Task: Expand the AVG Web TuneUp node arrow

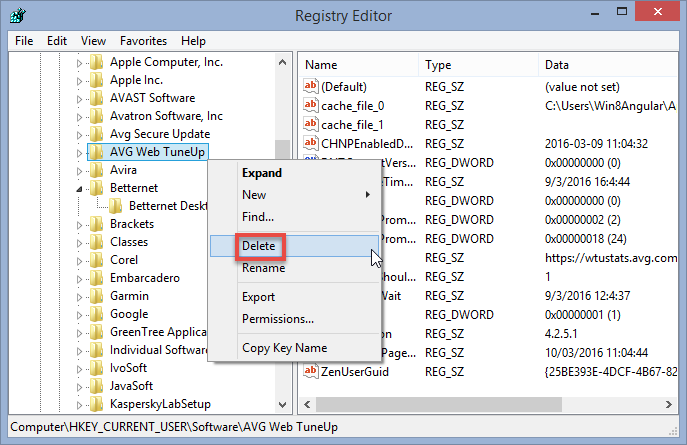Action: 79,153
